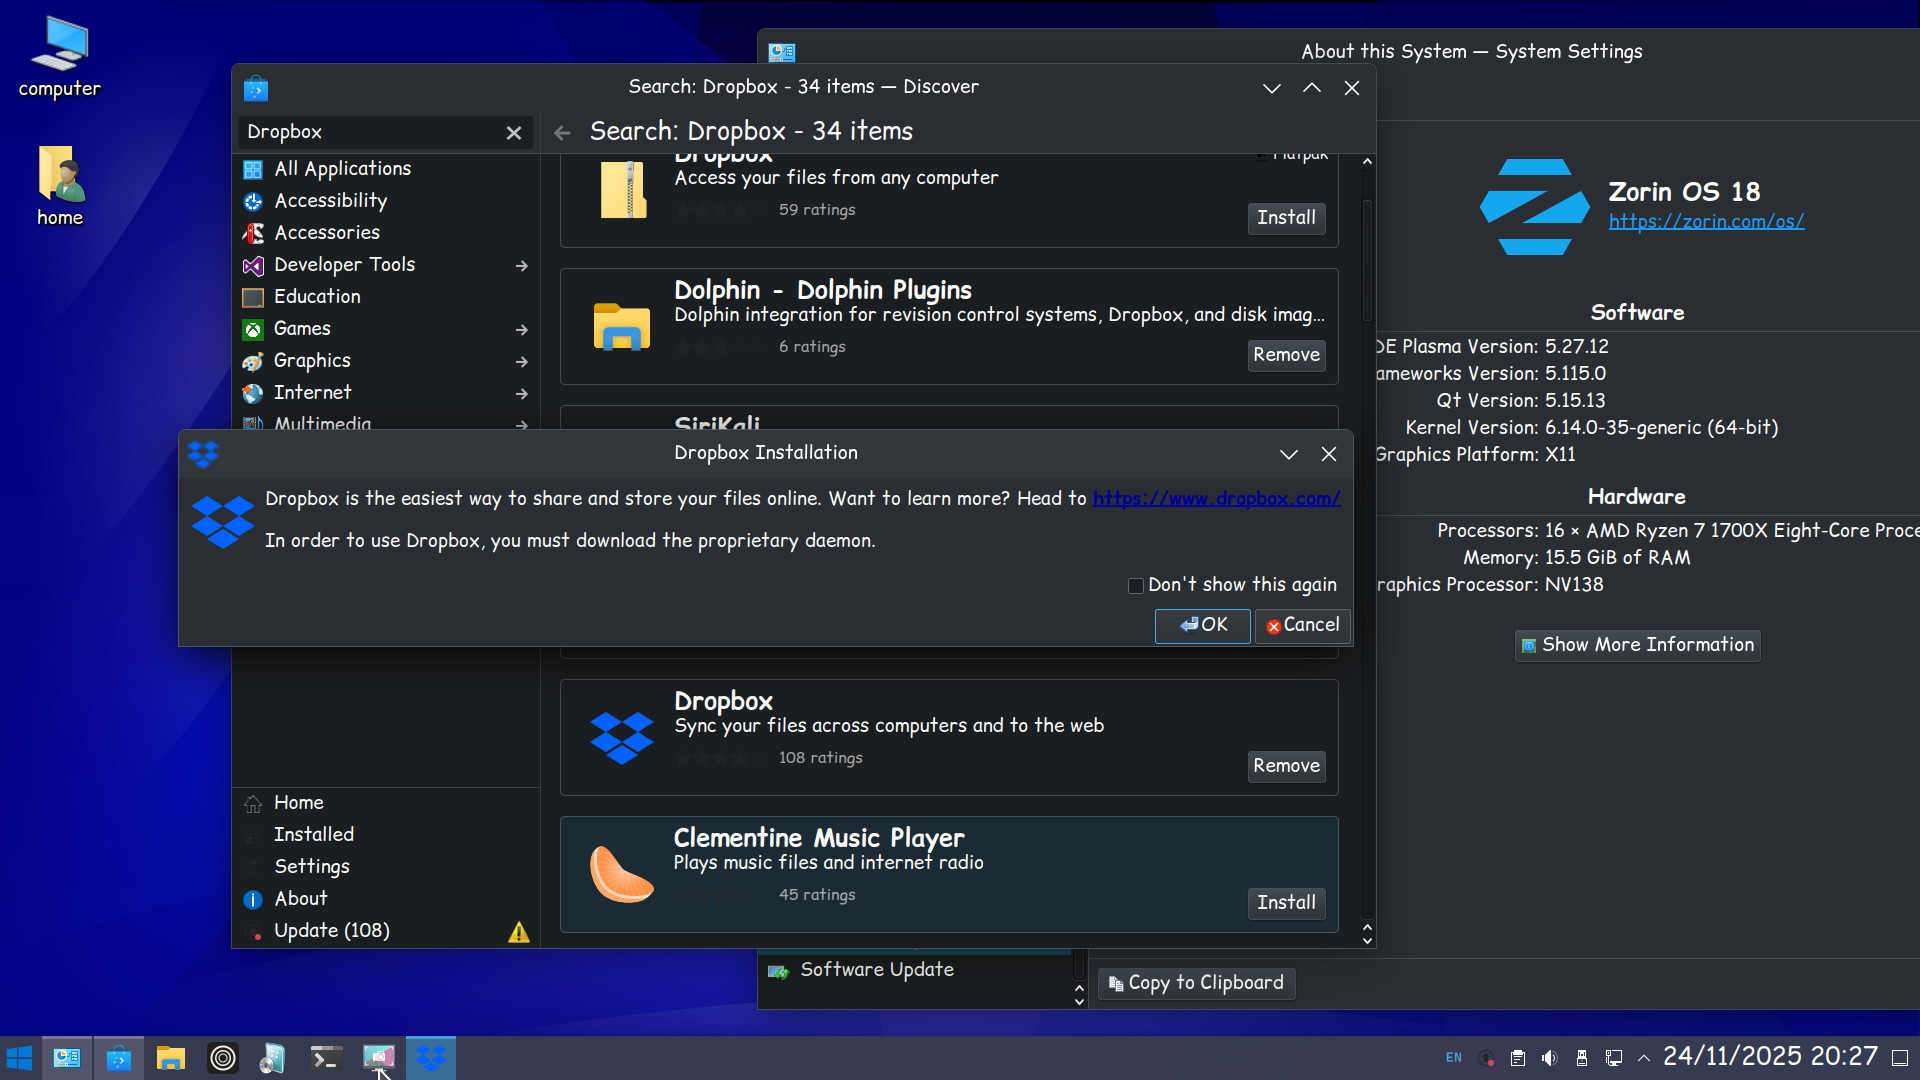
Task: Enable "Don't show this again" checkbox
Action: [1136, 586]
